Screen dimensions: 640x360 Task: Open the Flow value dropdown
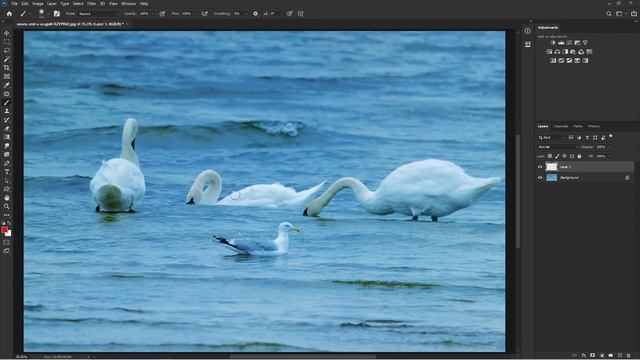(x=195, y=13)
